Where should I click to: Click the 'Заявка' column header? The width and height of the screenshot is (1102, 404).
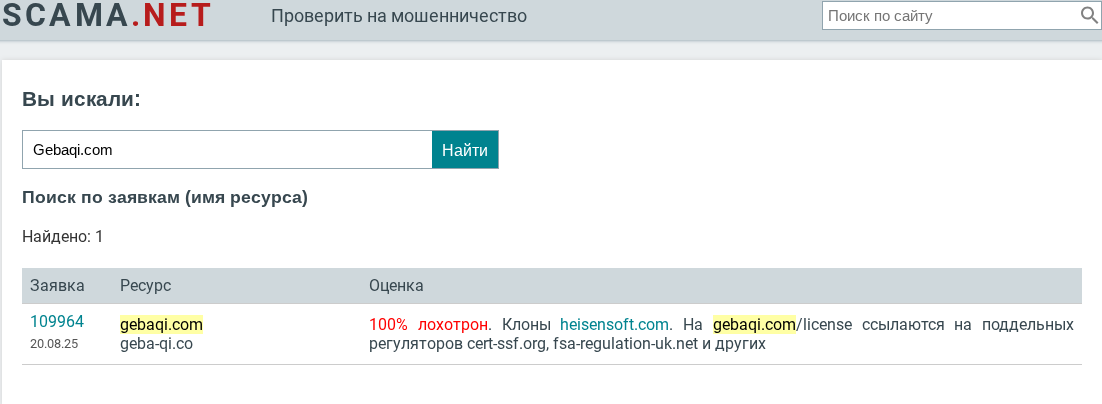click(58, 285)
